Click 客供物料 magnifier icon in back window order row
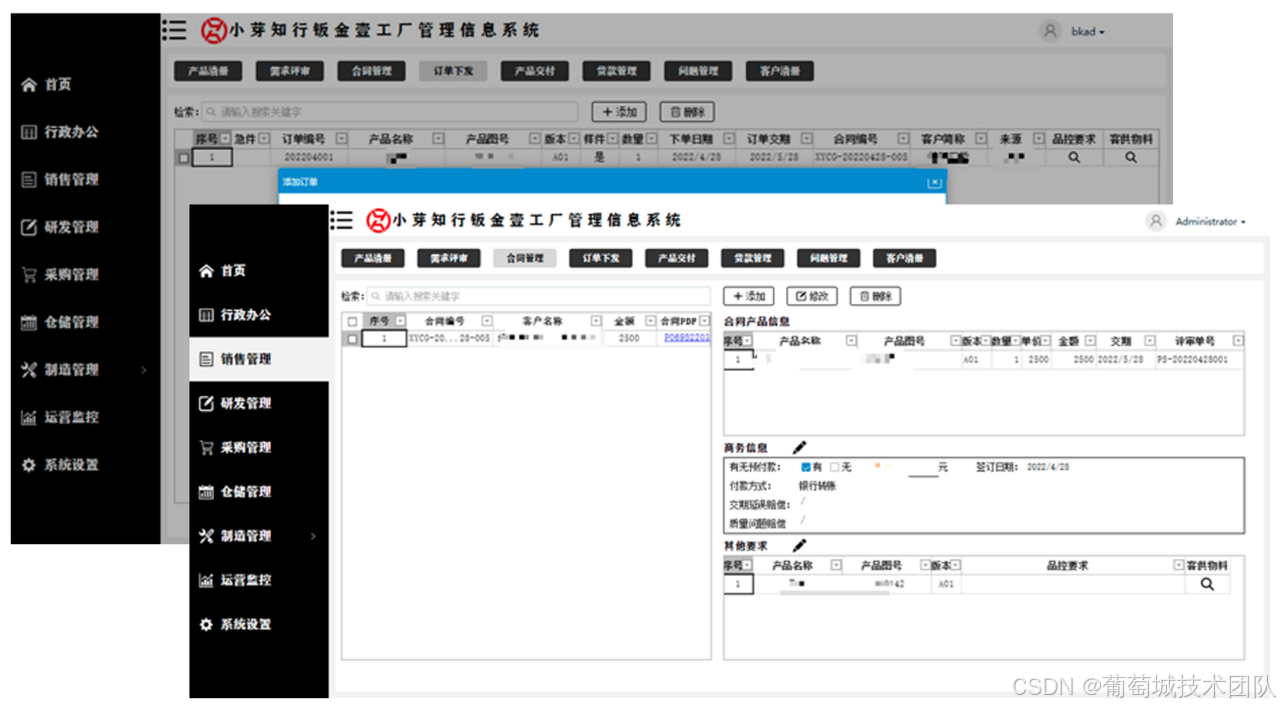Screen dimensions: 1280x708 tap(1131, 157)
